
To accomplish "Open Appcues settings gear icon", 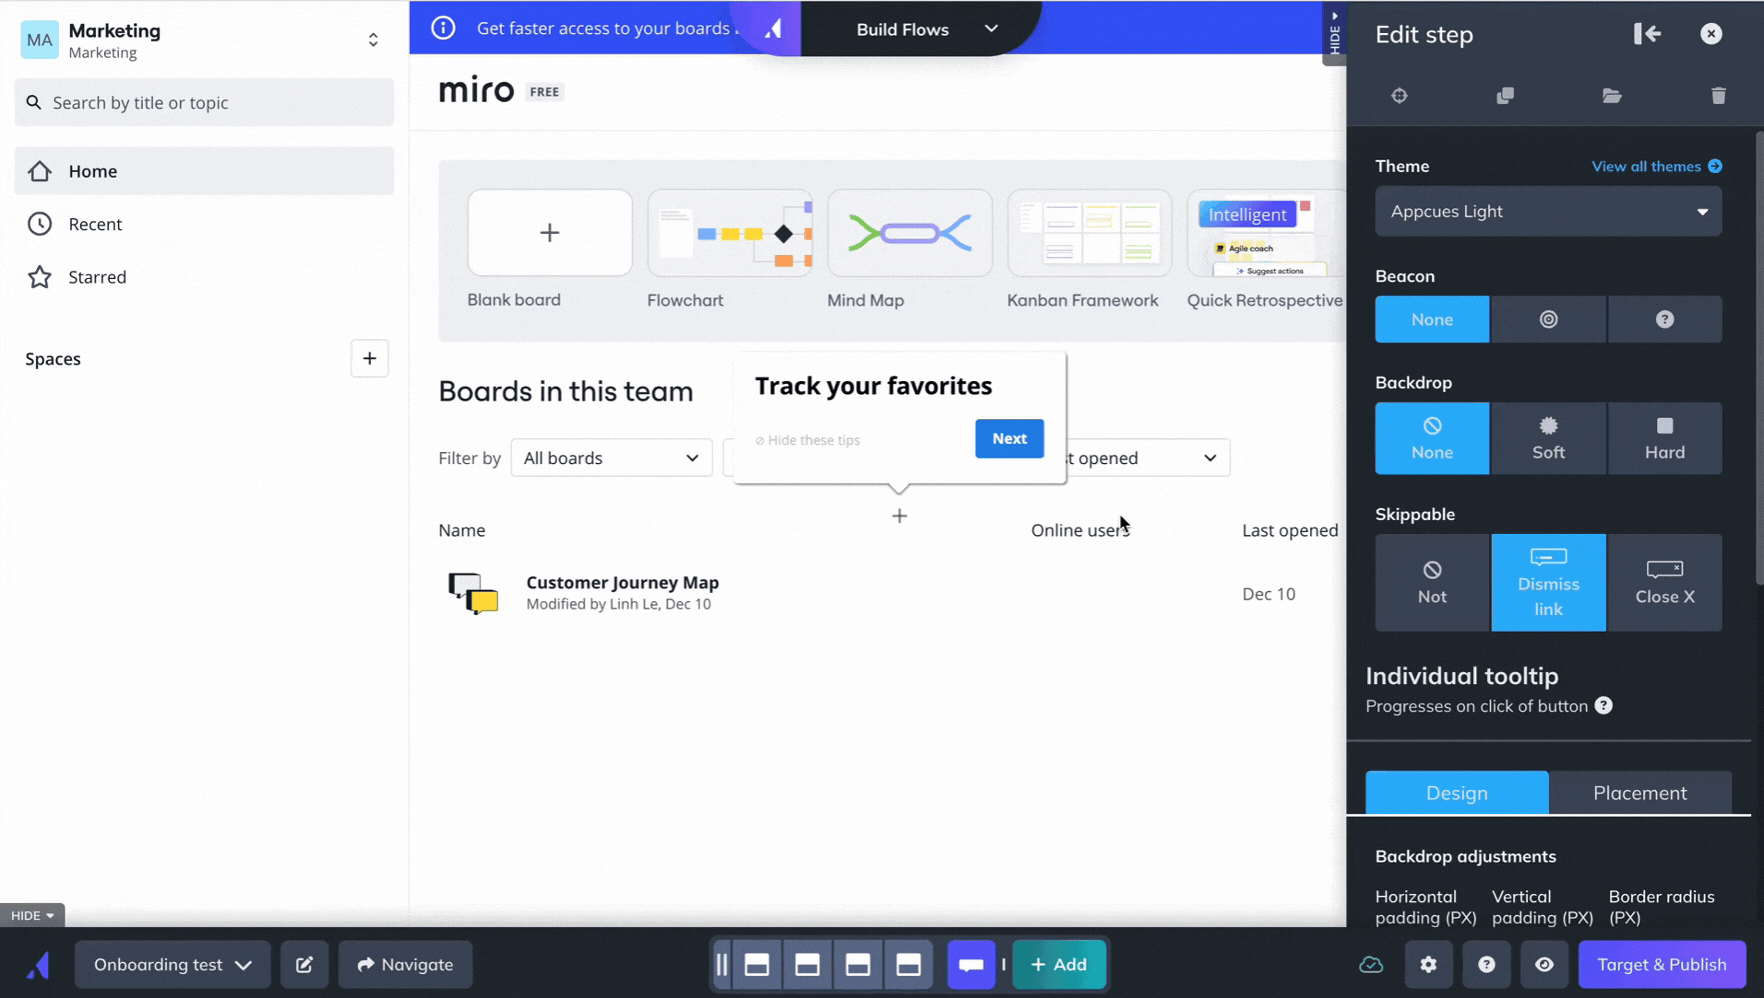I will pyautogui.click(x=1429, y=964).
